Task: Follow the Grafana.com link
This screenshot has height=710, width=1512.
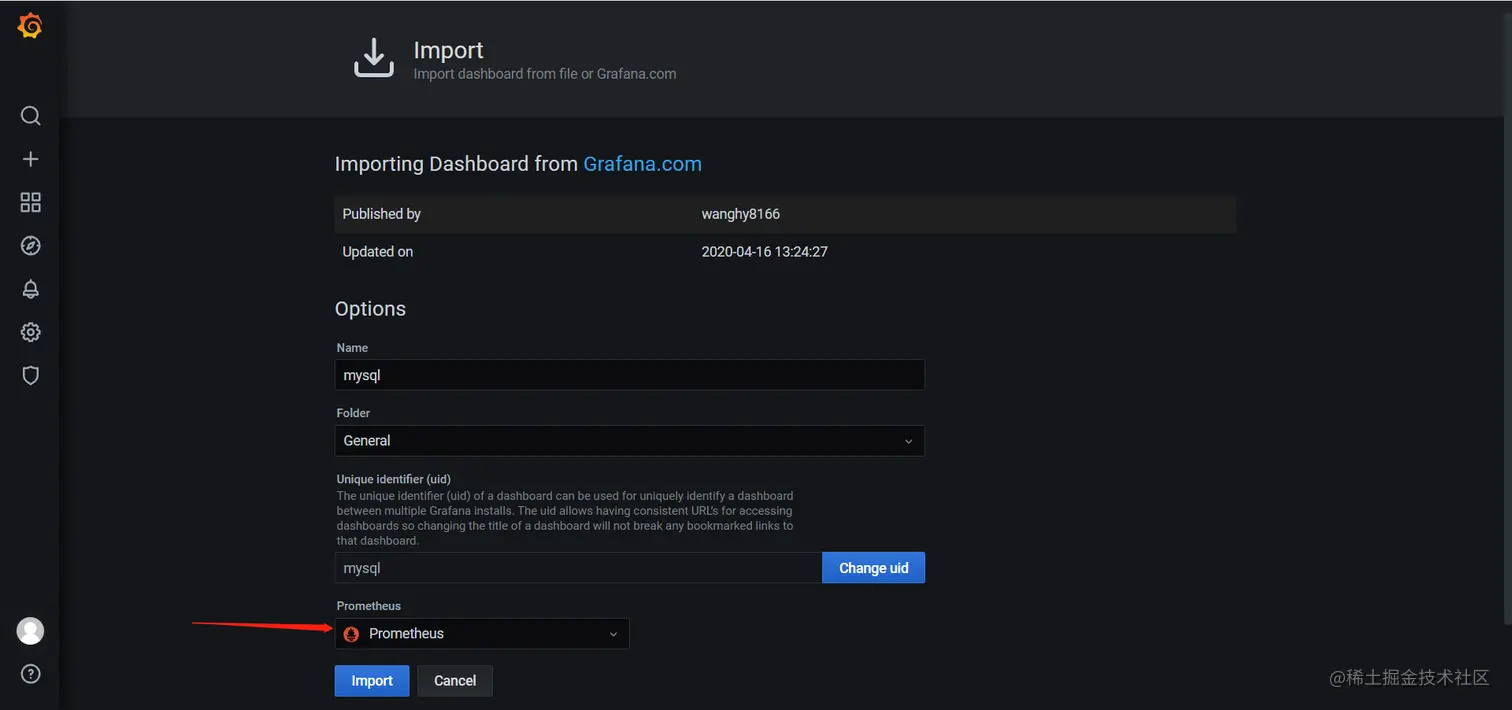Action: click(x=642, y=164)
